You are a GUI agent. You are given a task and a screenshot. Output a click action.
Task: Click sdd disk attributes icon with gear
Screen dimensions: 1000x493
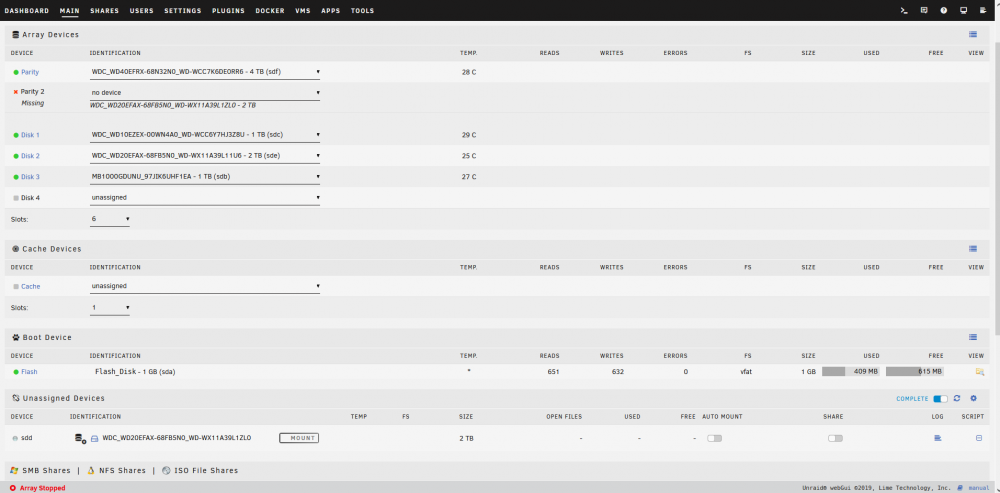[x=80, y=439]
